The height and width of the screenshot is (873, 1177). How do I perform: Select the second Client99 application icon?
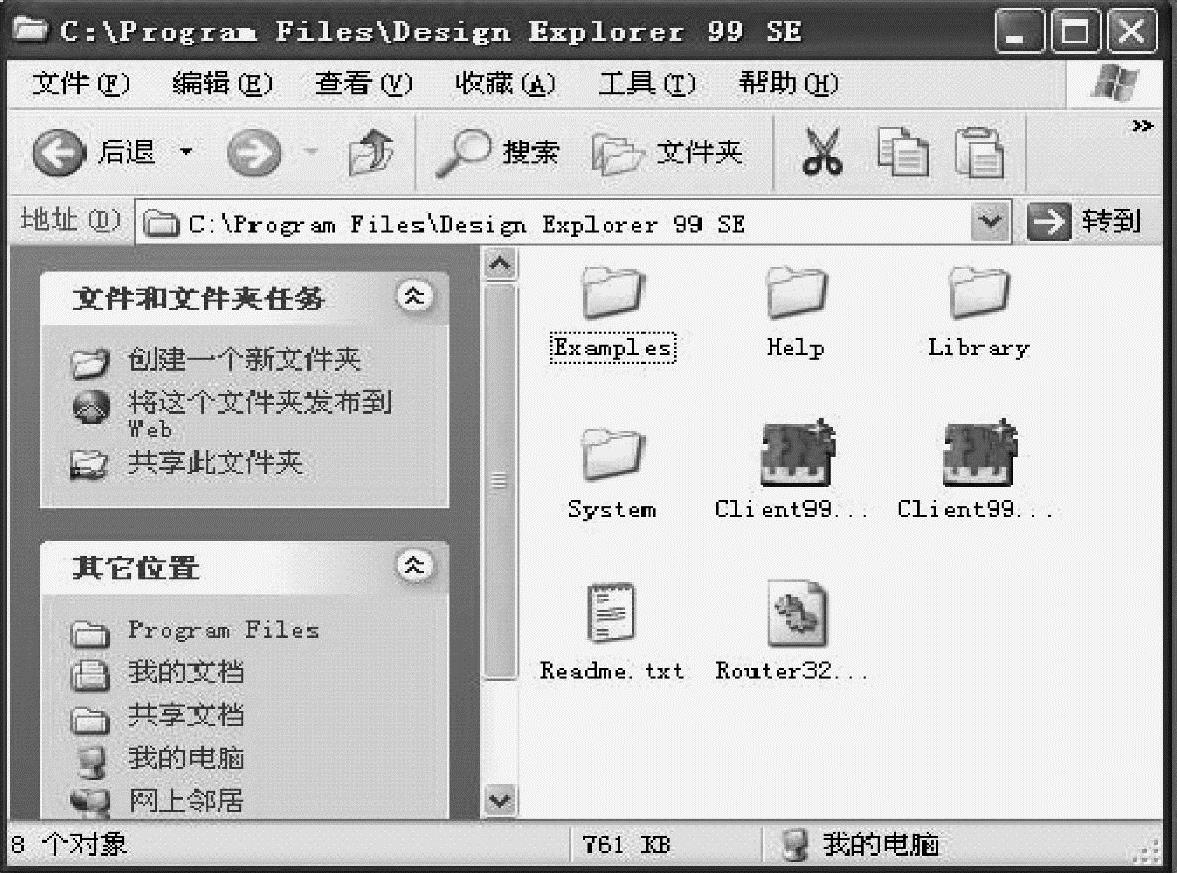coord(980,453)
